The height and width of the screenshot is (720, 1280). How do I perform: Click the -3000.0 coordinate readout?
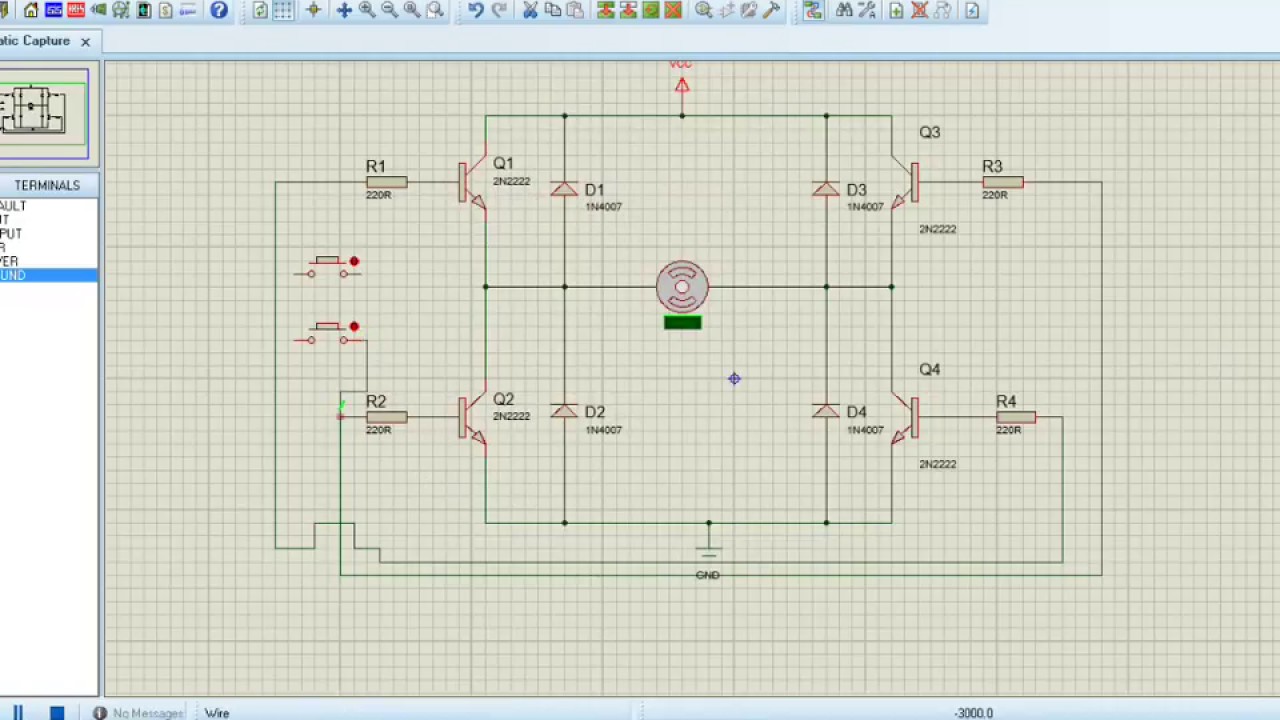coord(973,713)
